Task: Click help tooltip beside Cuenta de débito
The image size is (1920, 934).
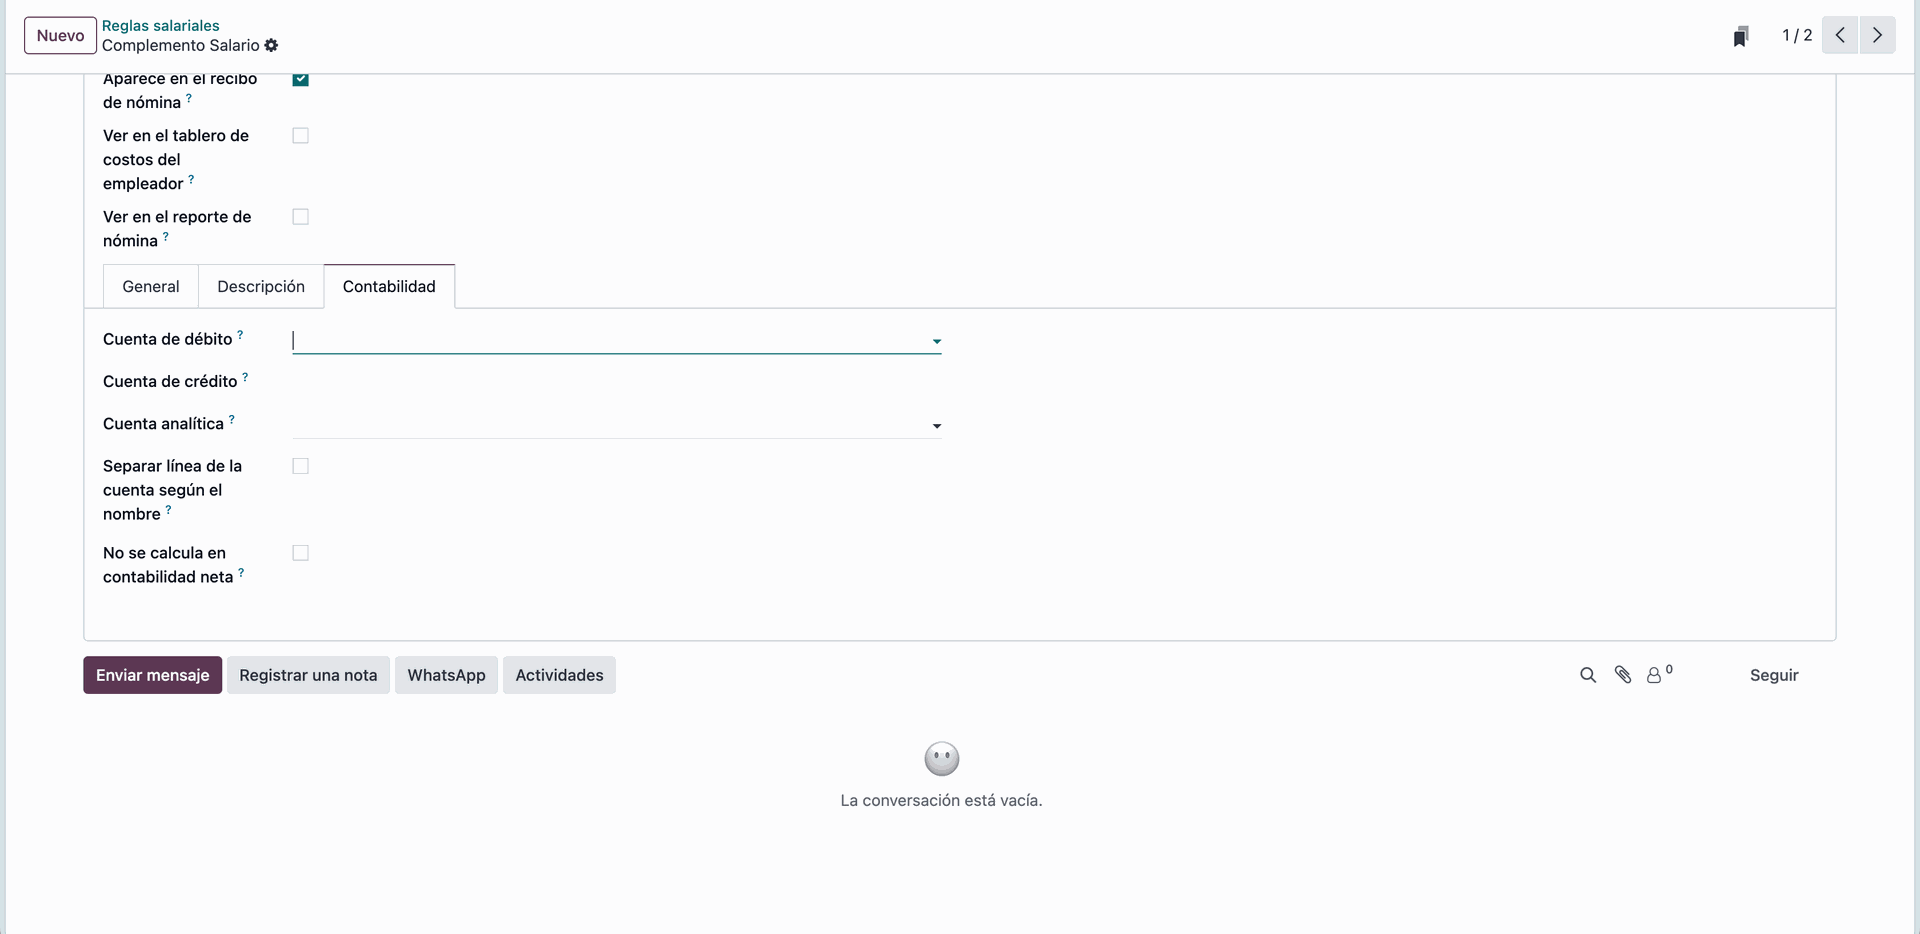Action: [240, 335]
